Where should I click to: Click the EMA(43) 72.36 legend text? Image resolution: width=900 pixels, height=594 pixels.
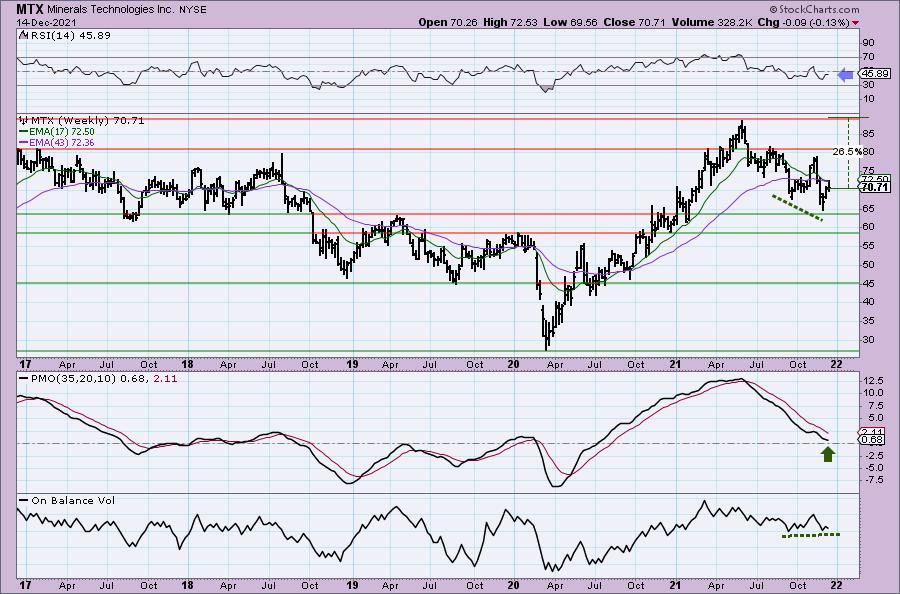click(x=61, y=143)
